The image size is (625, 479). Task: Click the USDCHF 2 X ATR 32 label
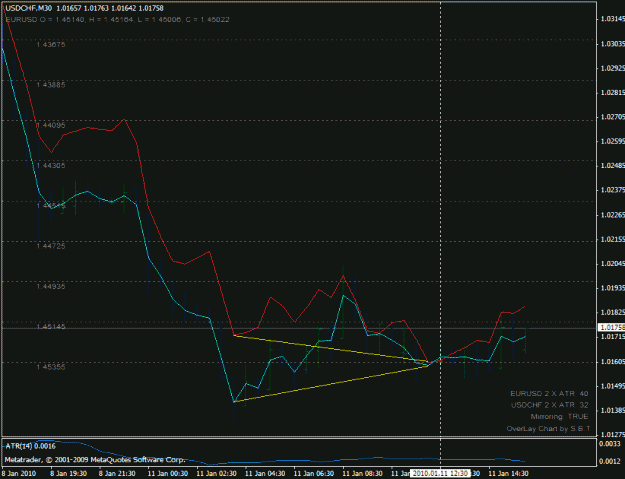pos(549,405)
